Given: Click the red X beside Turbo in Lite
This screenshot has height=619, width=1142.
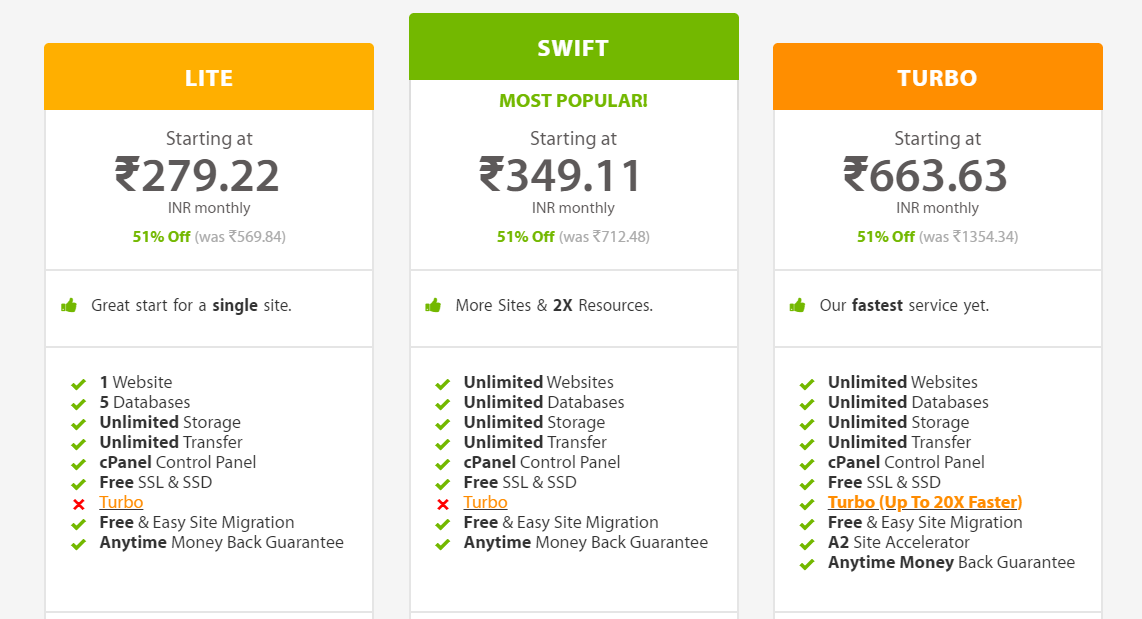Looking at the screenshot, I should tap(78, 504).
